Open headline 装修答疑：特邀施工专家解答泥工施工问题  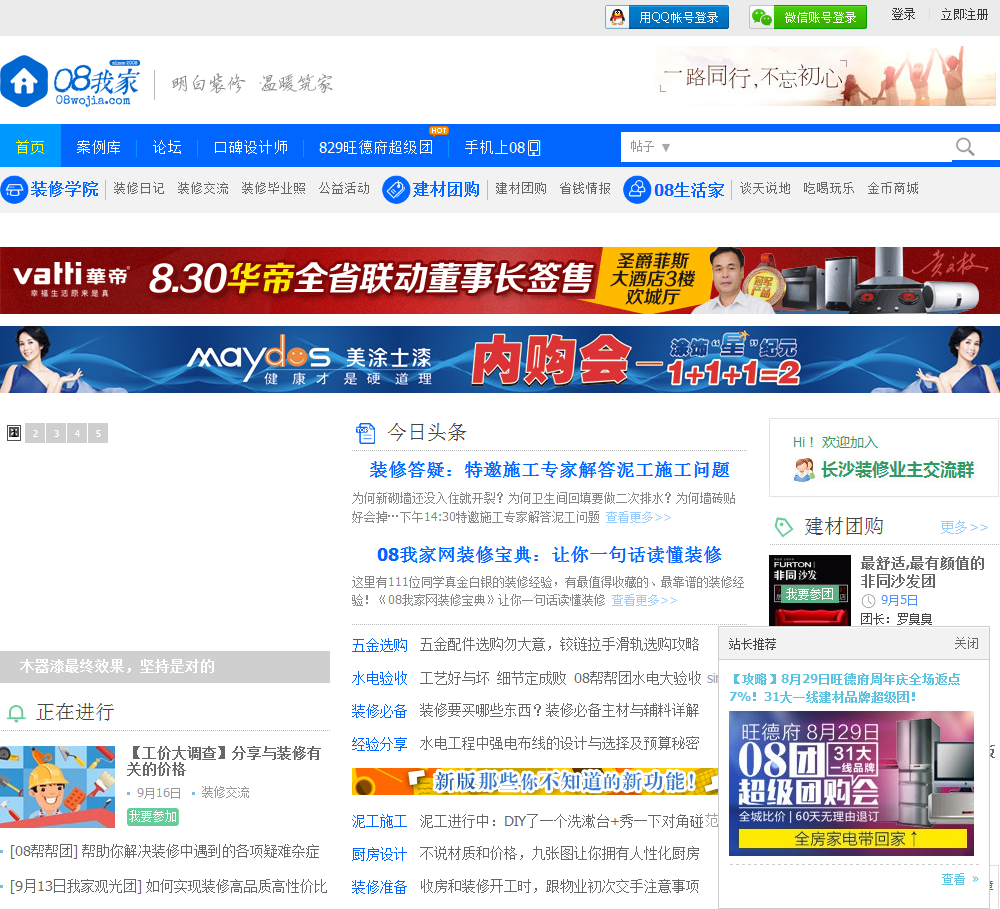[549, 470]
